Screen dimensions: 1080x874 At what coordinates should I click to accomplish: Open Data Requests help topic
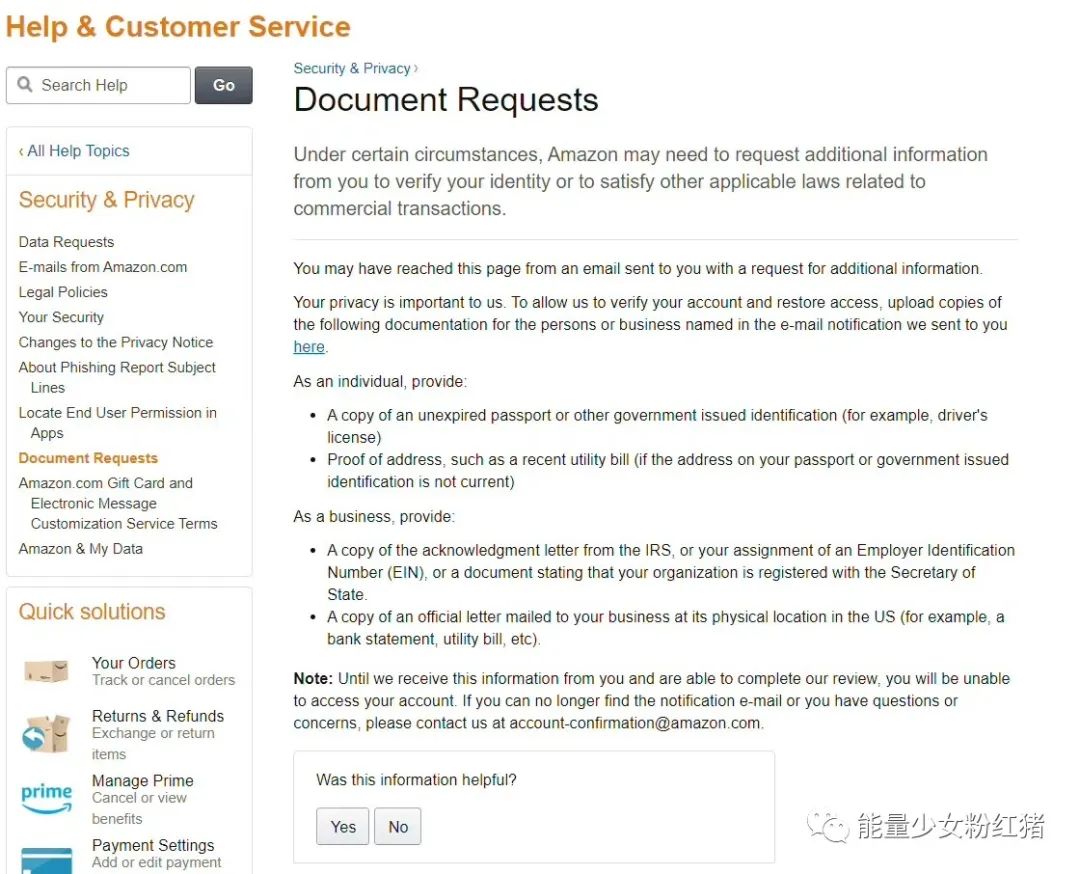coord(66,242)
